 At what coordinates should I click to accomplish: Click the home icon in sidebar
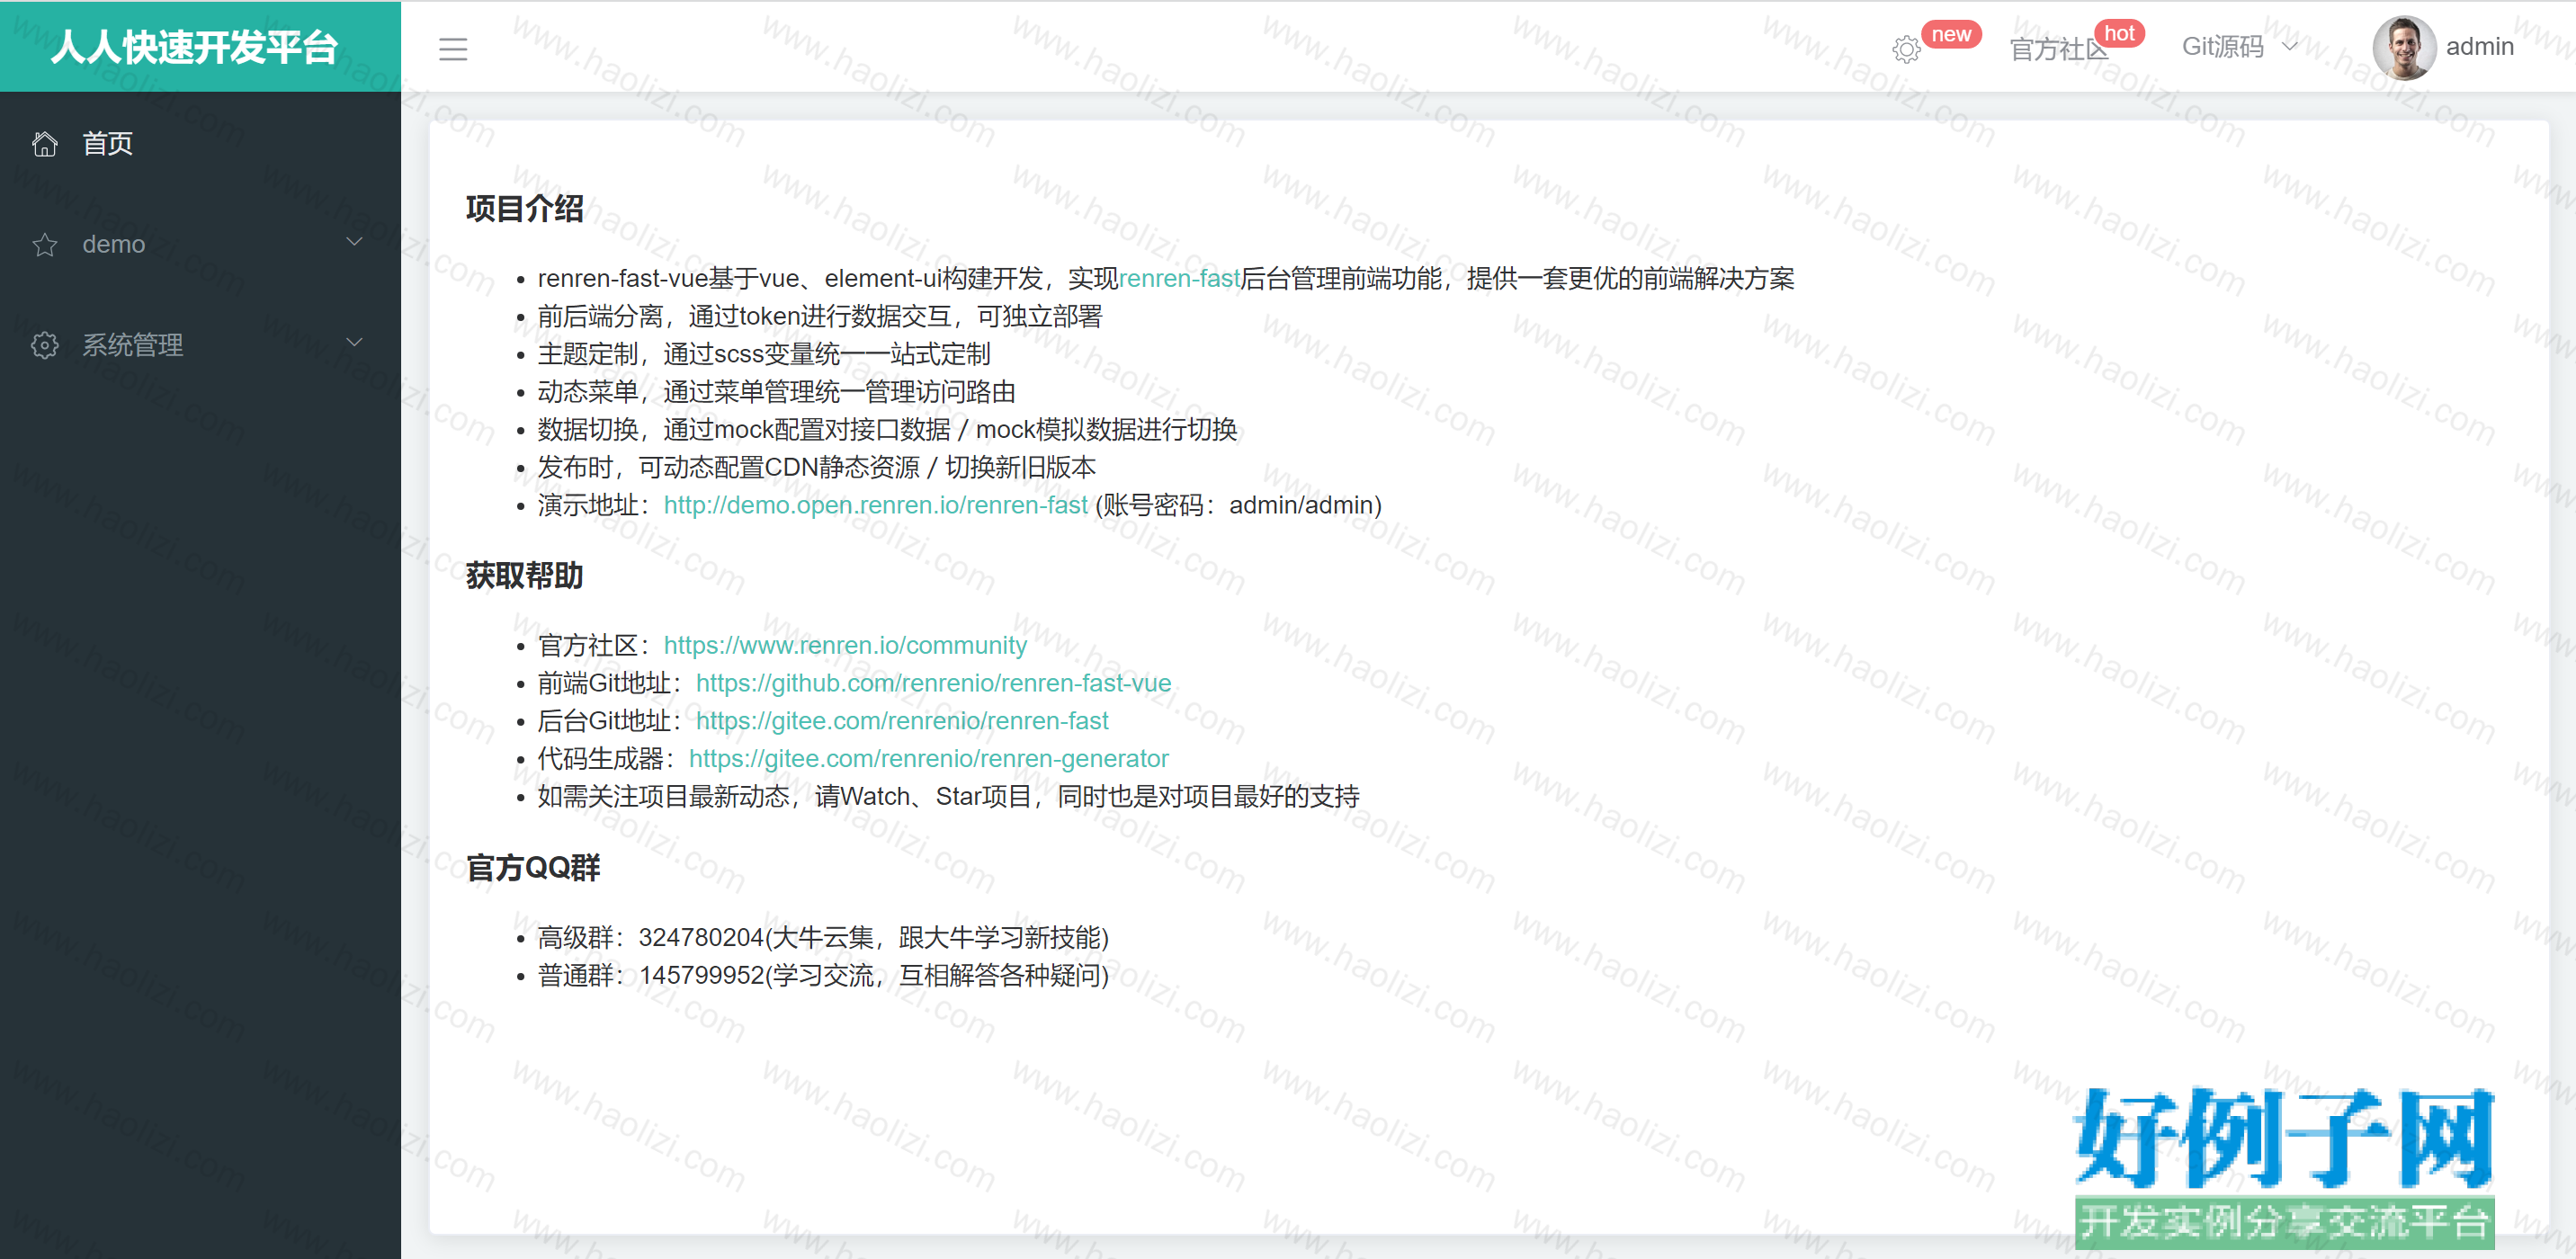pos(45,144)
